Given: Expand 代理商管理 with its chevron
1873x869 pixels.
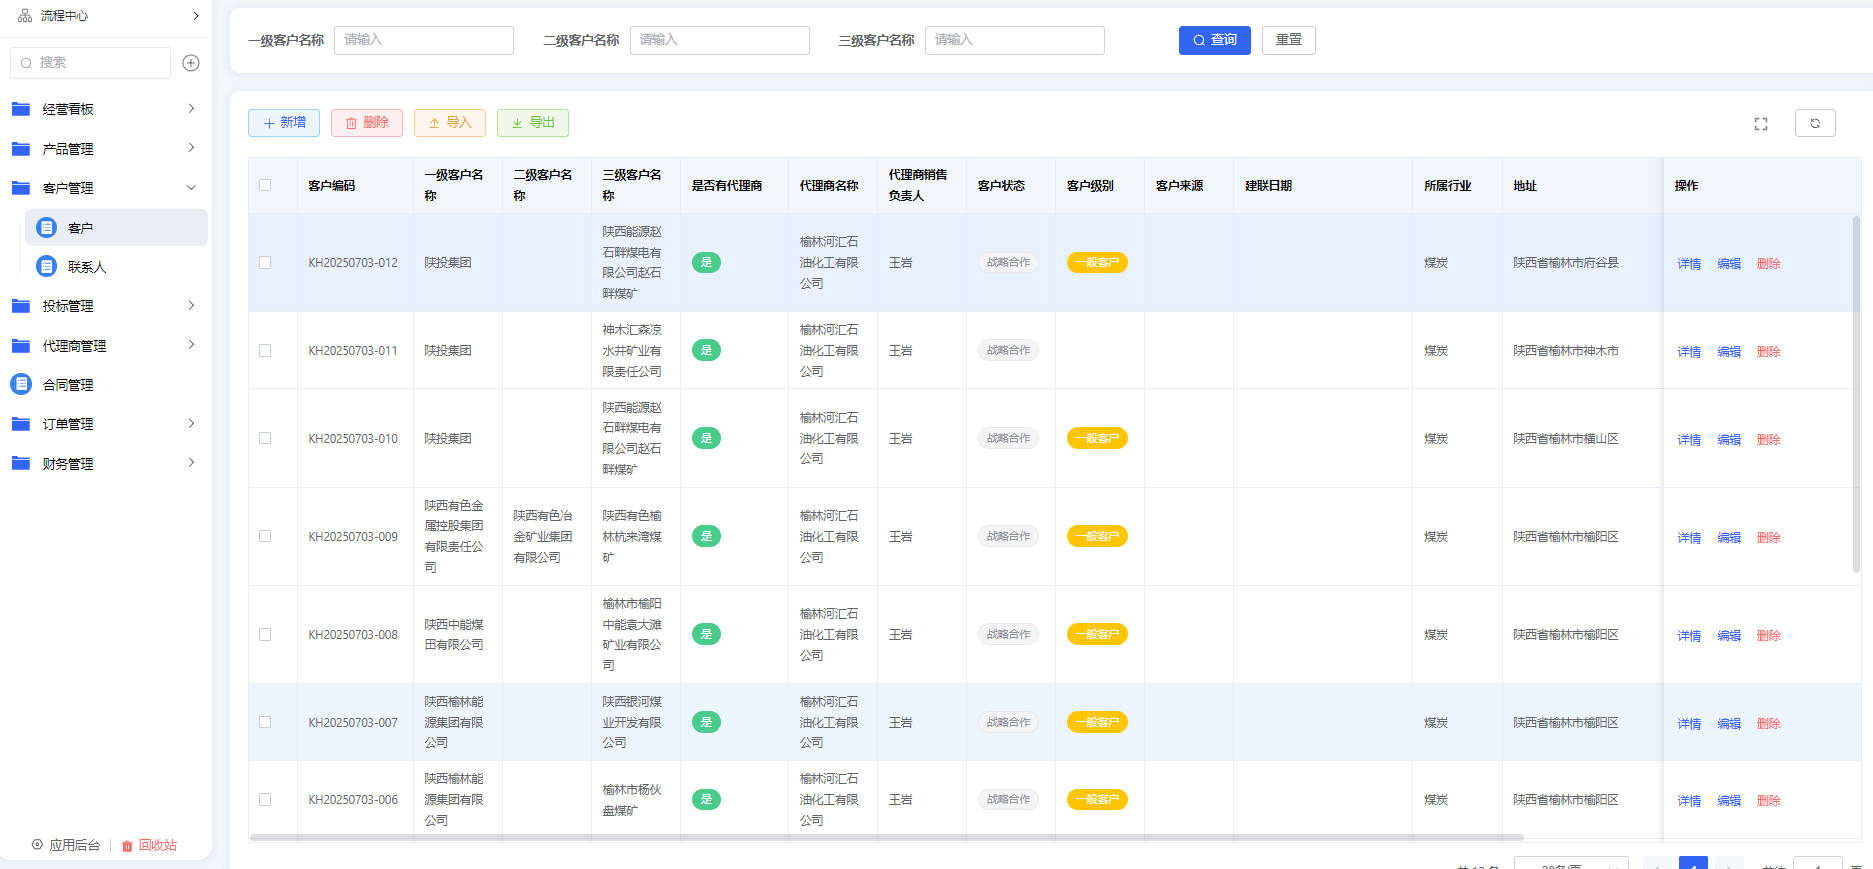Looking at the screenshot, I should click(x=191, y=345).
